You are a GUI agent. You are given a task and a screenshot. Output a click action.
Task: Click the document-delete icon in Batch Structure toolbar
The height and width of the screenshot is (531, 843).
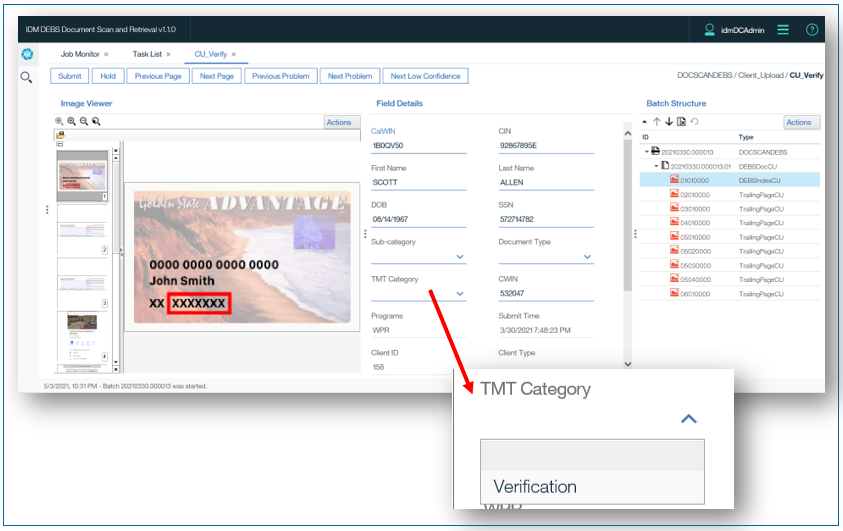[x=681, y=122]
